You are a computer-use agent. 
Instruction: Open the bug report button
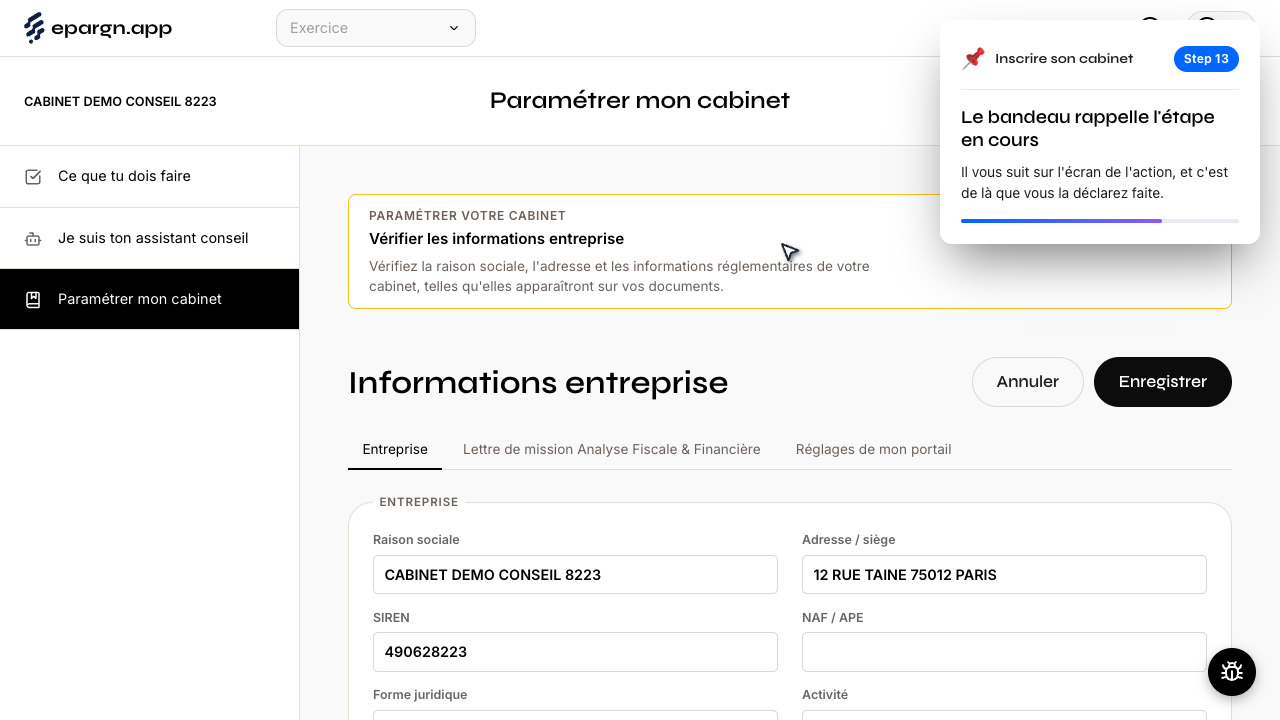(x=1232, y=672)
